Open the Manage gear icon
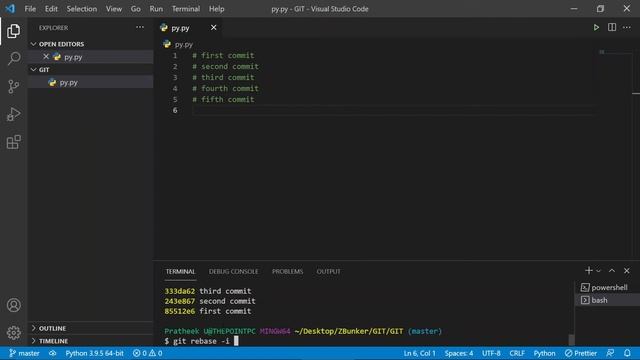Image resolution: width=640 pixels, height=360 pixels. [x=13, y=333]
